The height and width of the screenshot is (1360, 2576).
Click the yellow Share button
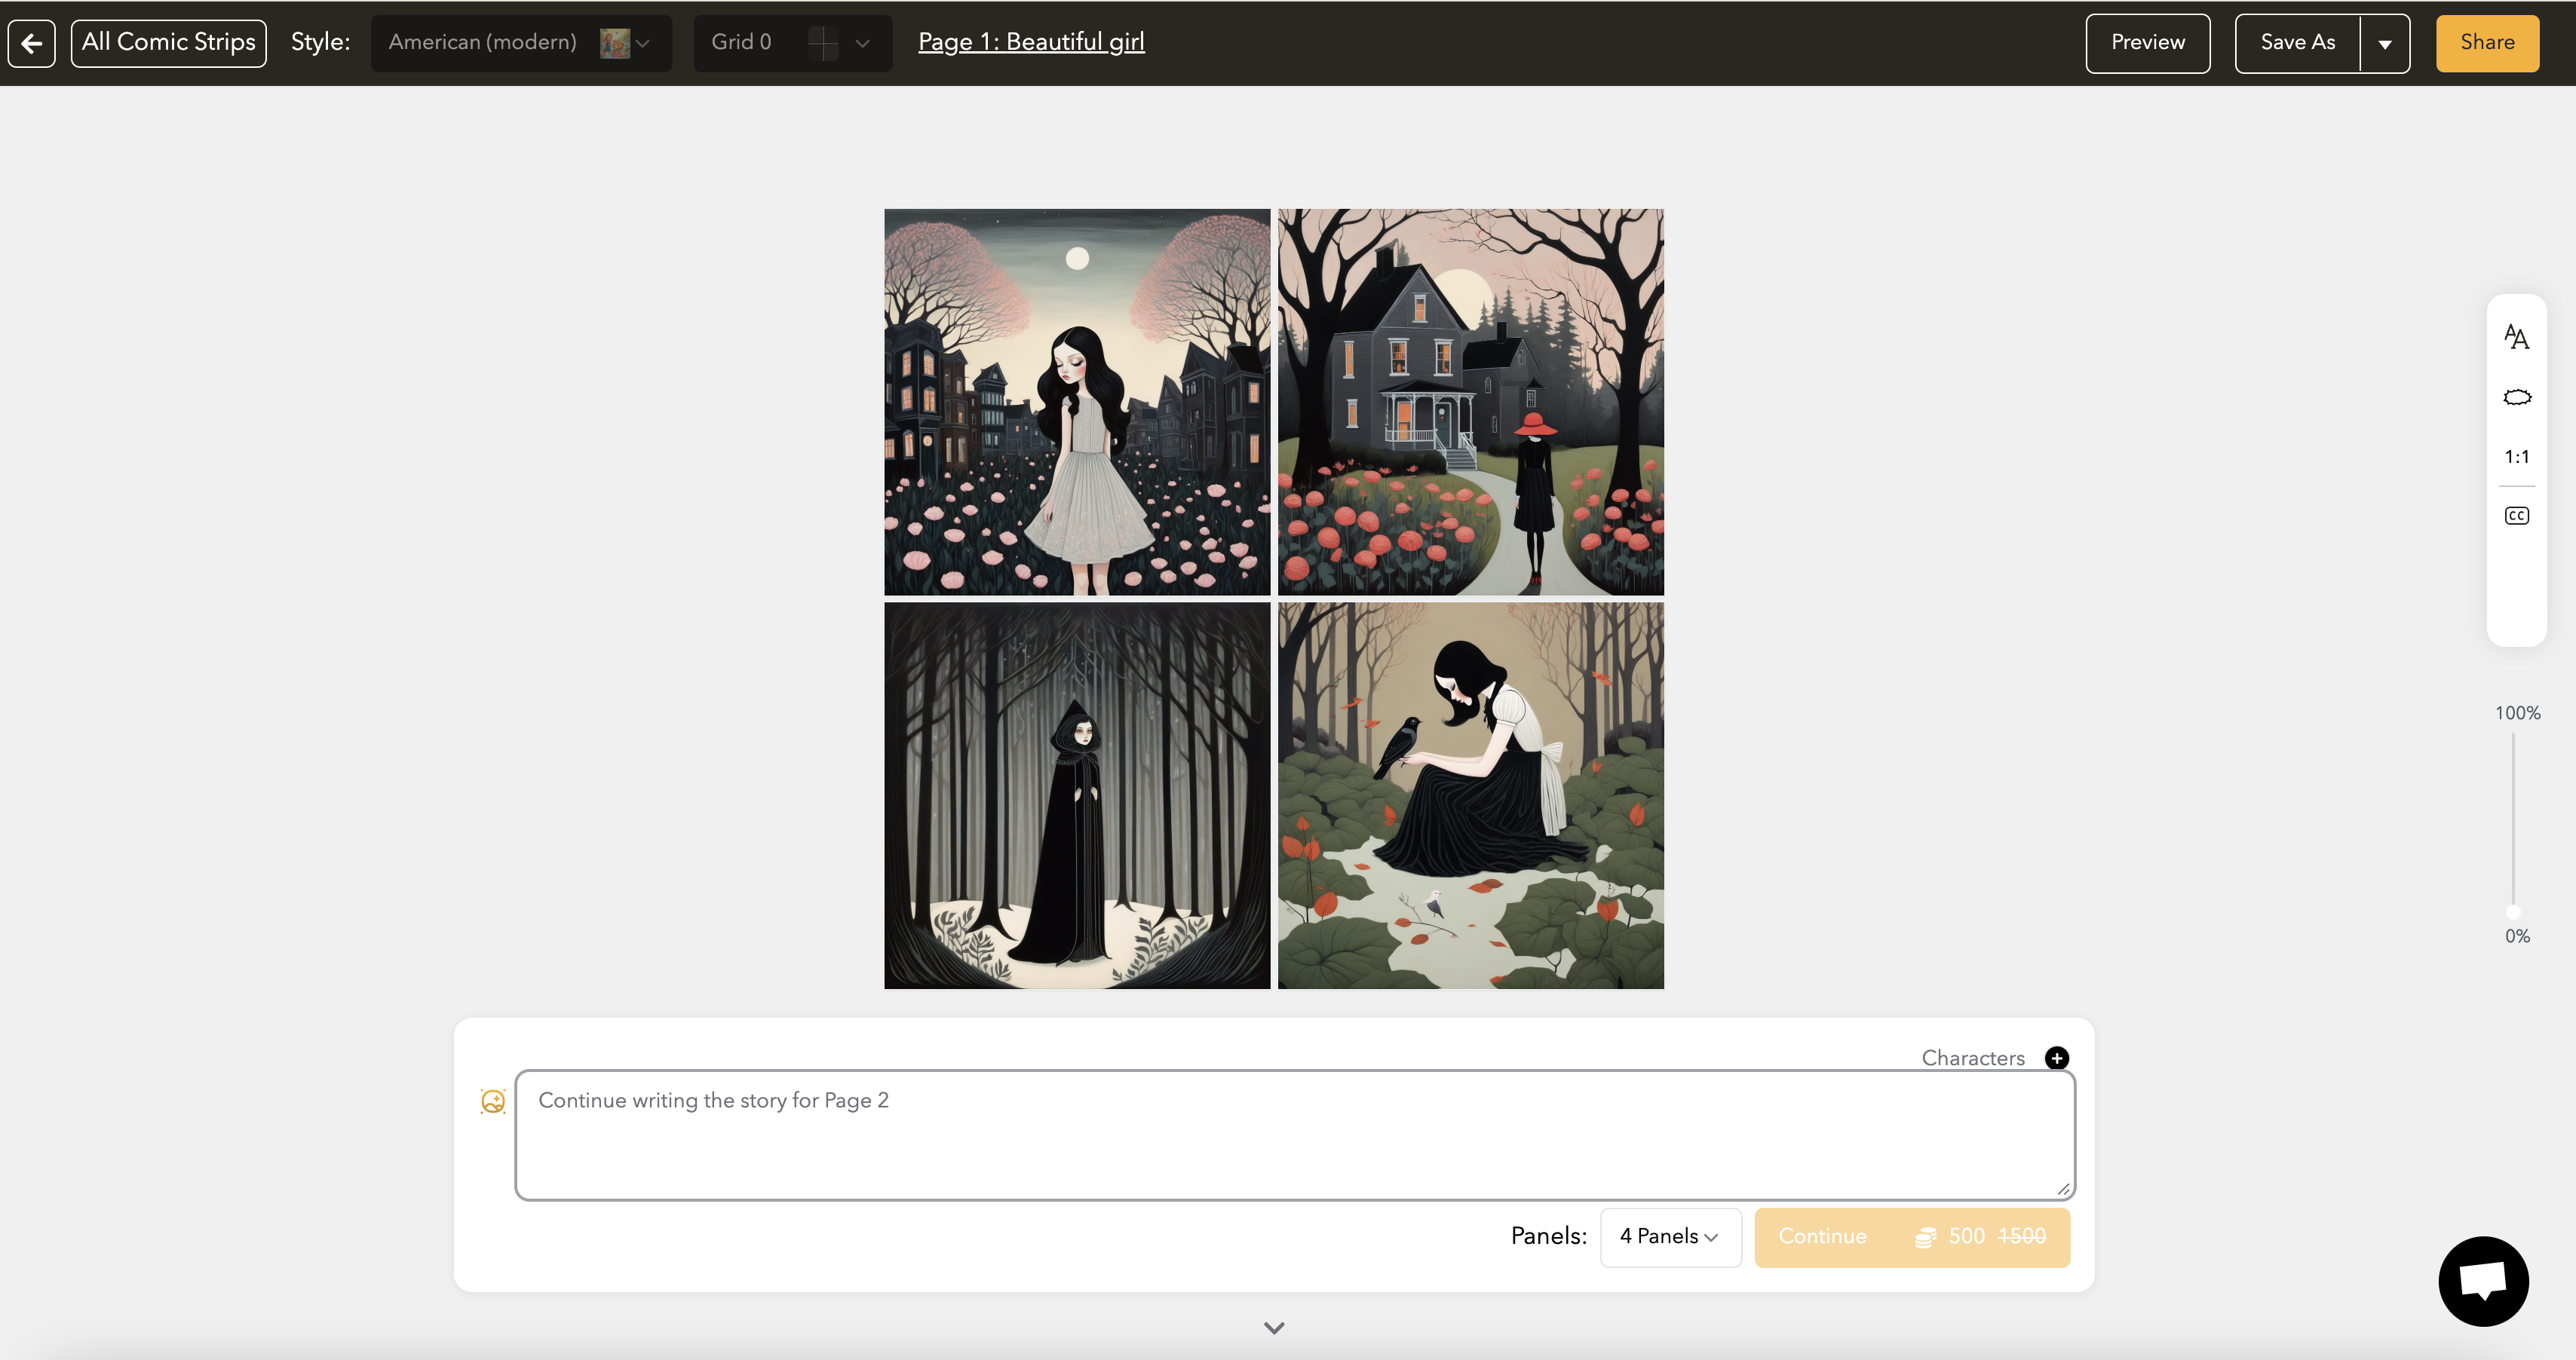(x=2486, y=43)
